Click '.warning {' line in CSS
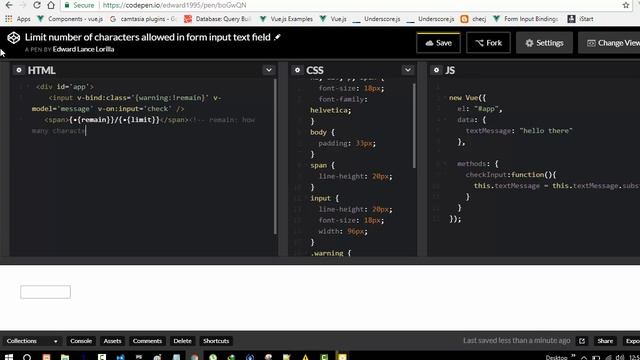Viewport: 640px width, 360px height. 331,253
